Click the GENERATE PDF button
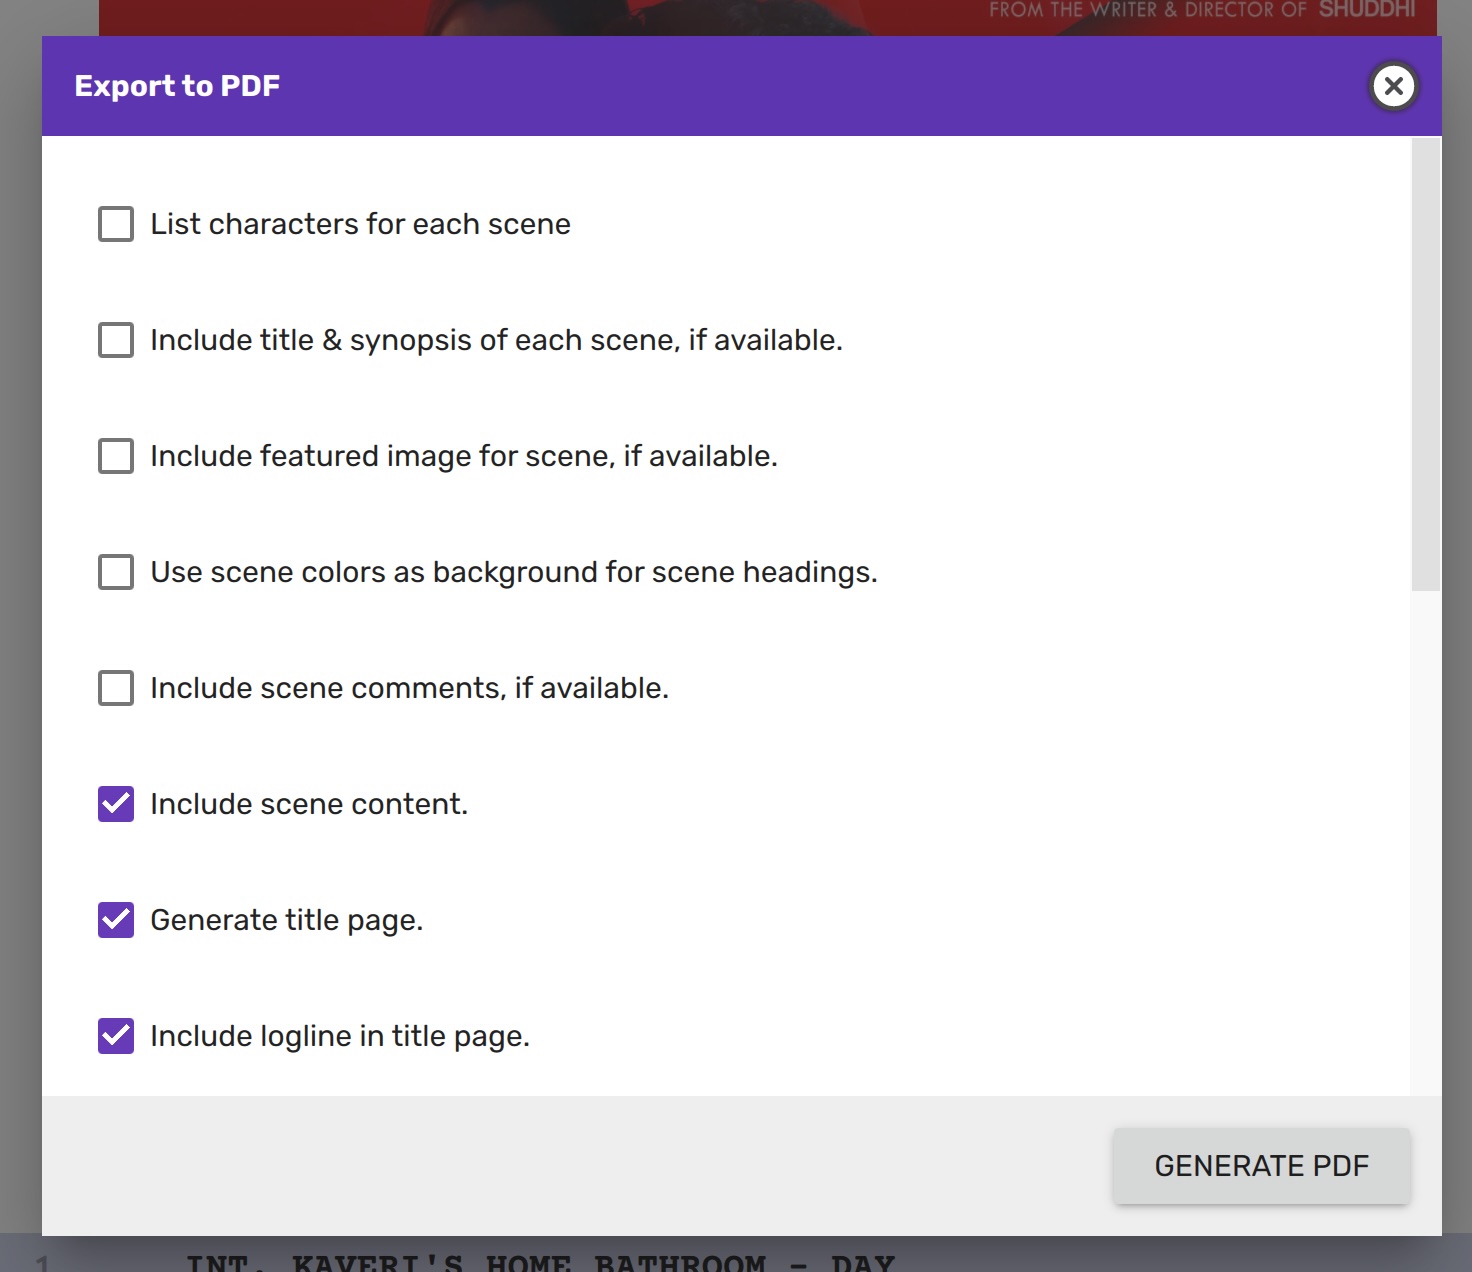The width and height of the screenshot is (1472, 1272). pyautogui.click(x=1262, y=1166)
